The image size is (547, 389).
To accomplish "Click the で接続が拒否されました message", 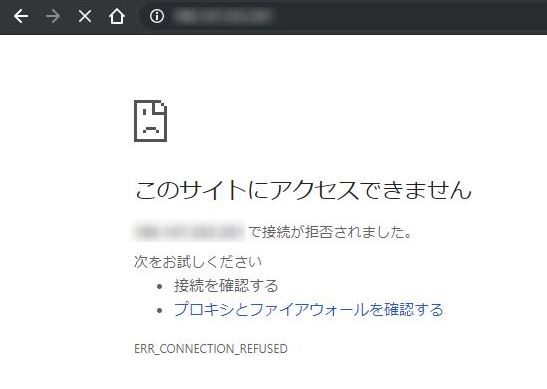I will point(330,232).
